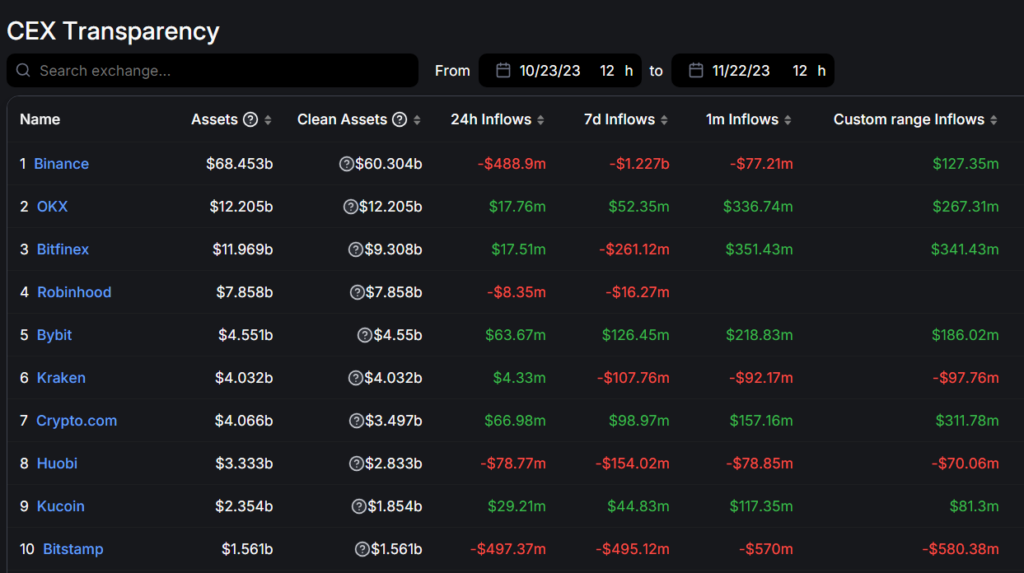Viewport: 1024px width, 573px height.
Task: Sort by the 24h Inflows column arrows
Action: 540,120
